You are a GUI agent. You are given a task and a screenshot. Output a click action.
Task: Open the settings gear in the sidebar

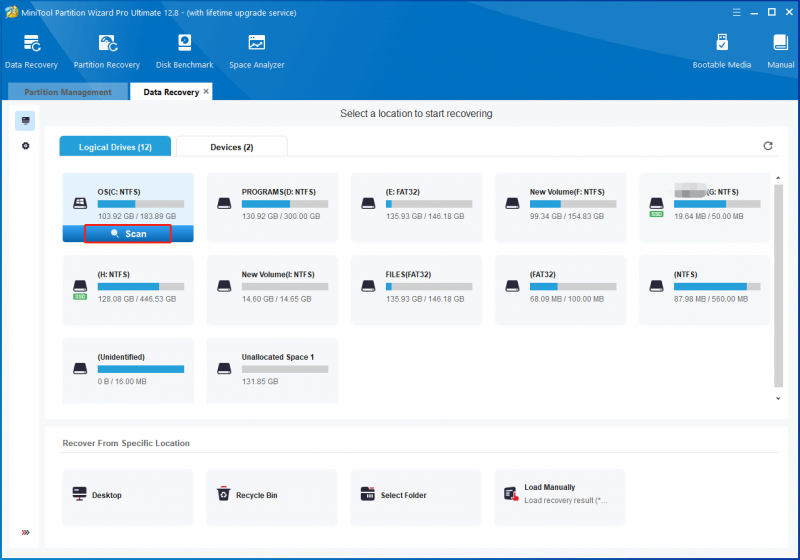(26, 146)
